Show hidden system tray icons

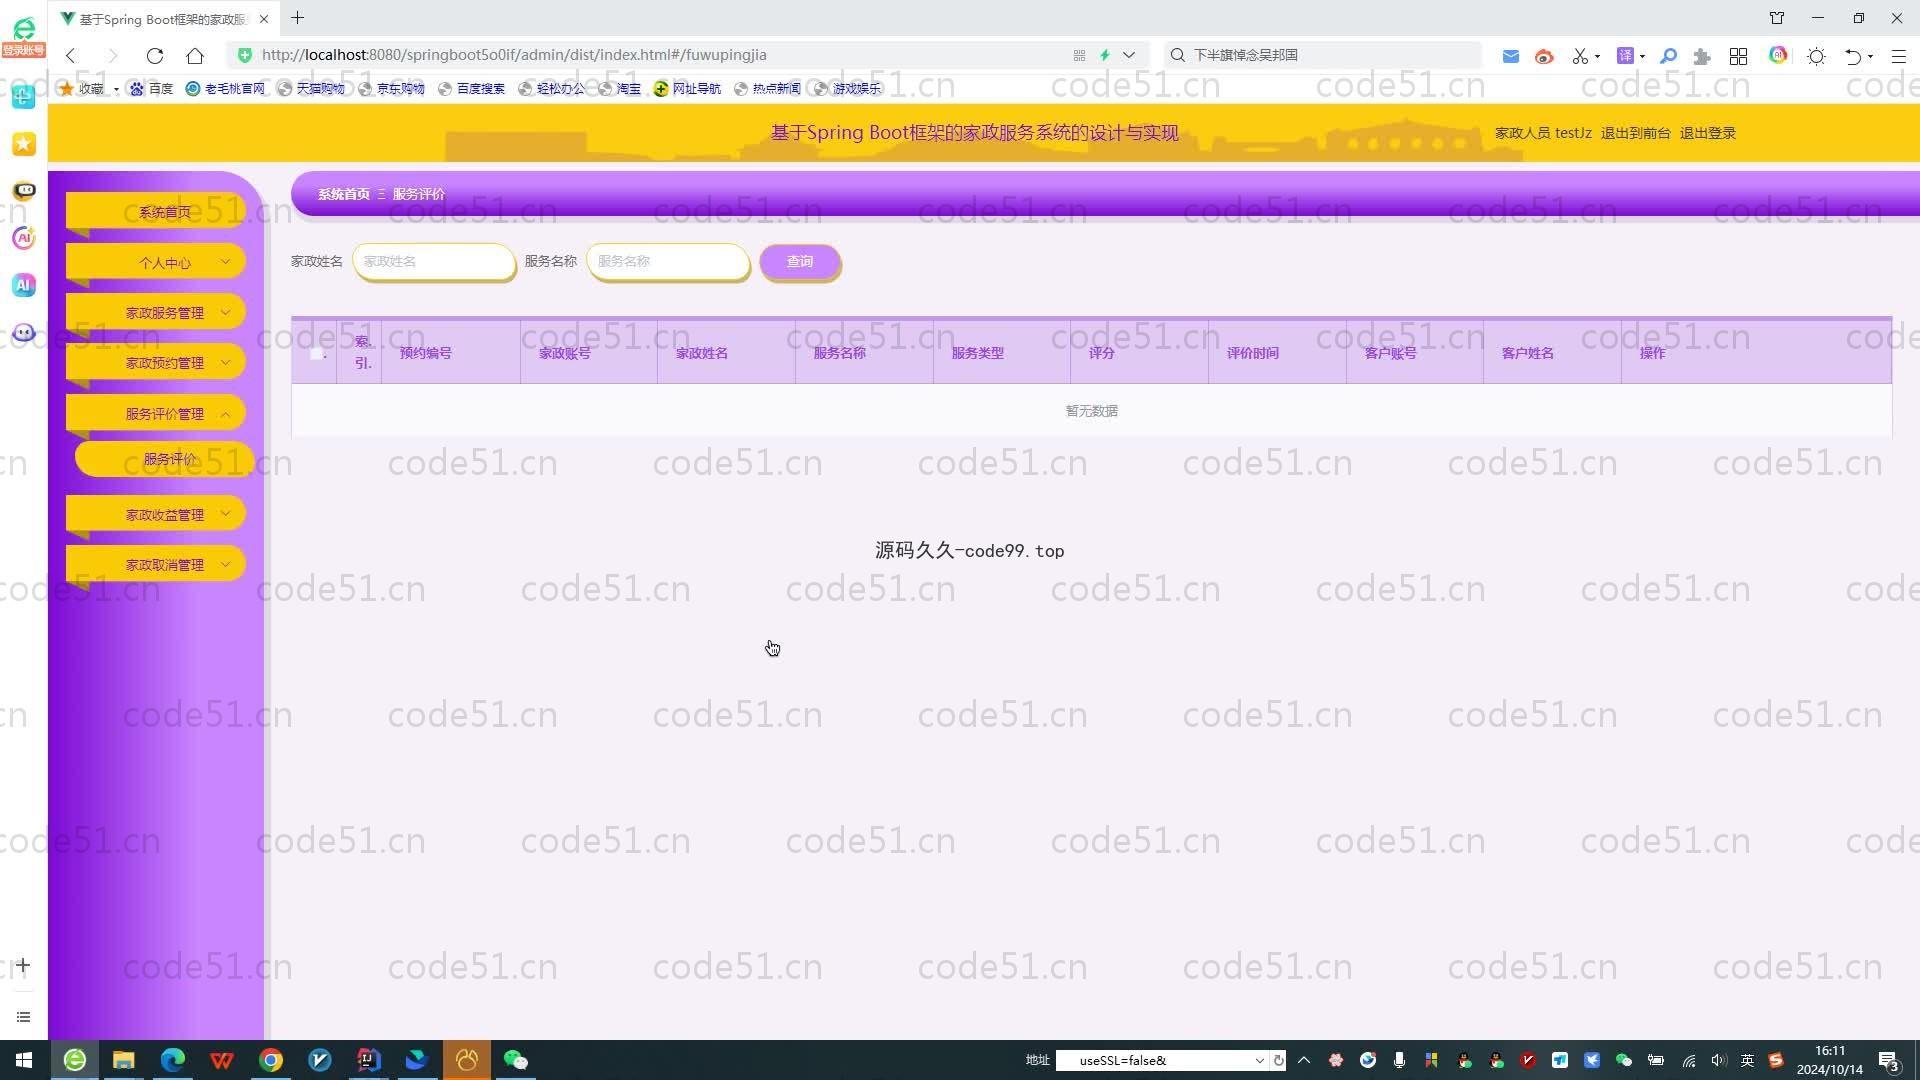(x=1303, y=1060)
